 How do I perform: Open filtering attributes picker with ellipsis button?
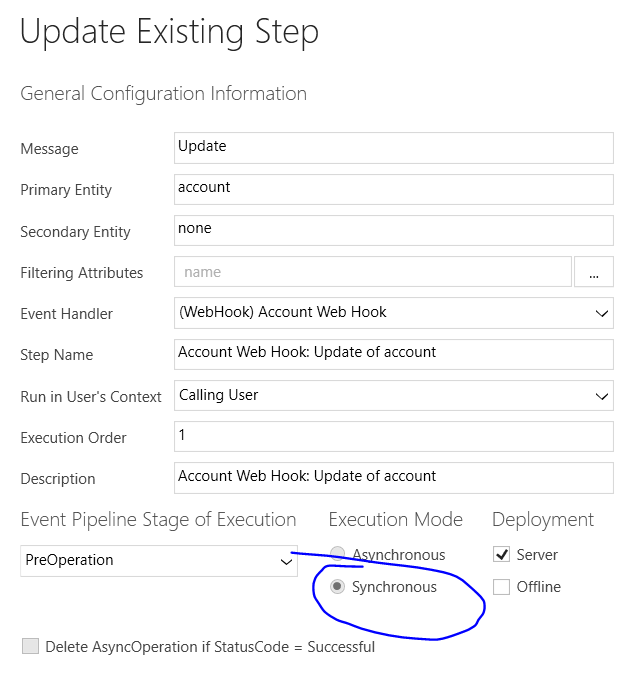tap(594, 272)
